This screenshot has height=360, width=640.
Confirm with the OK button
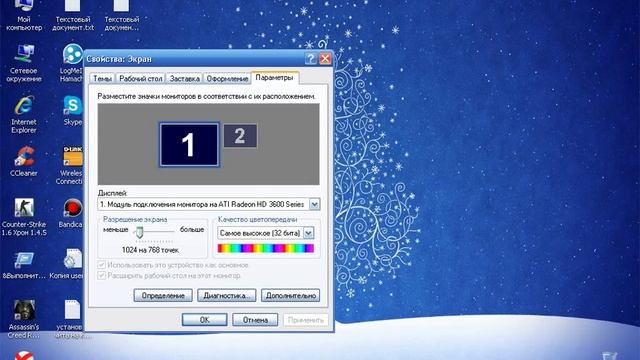[x=204, y=320]
